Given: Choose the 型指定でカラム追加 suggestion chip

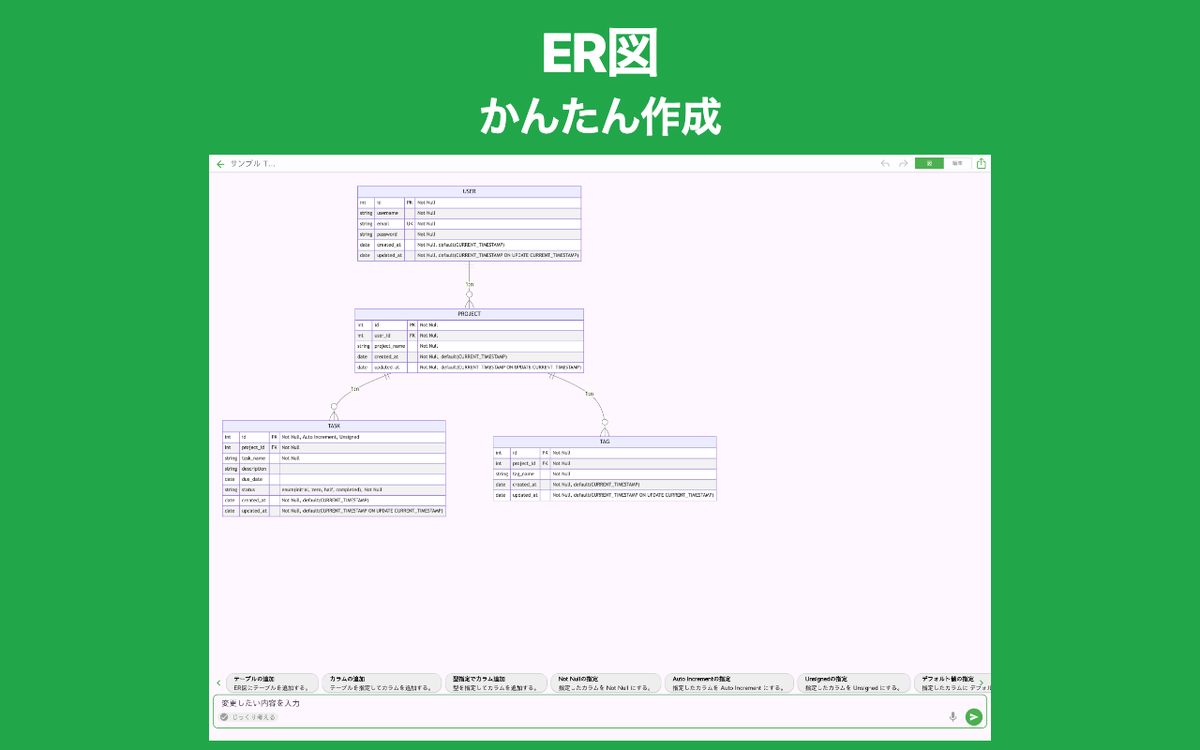Looking at the screenshot, I should (496, 683).
